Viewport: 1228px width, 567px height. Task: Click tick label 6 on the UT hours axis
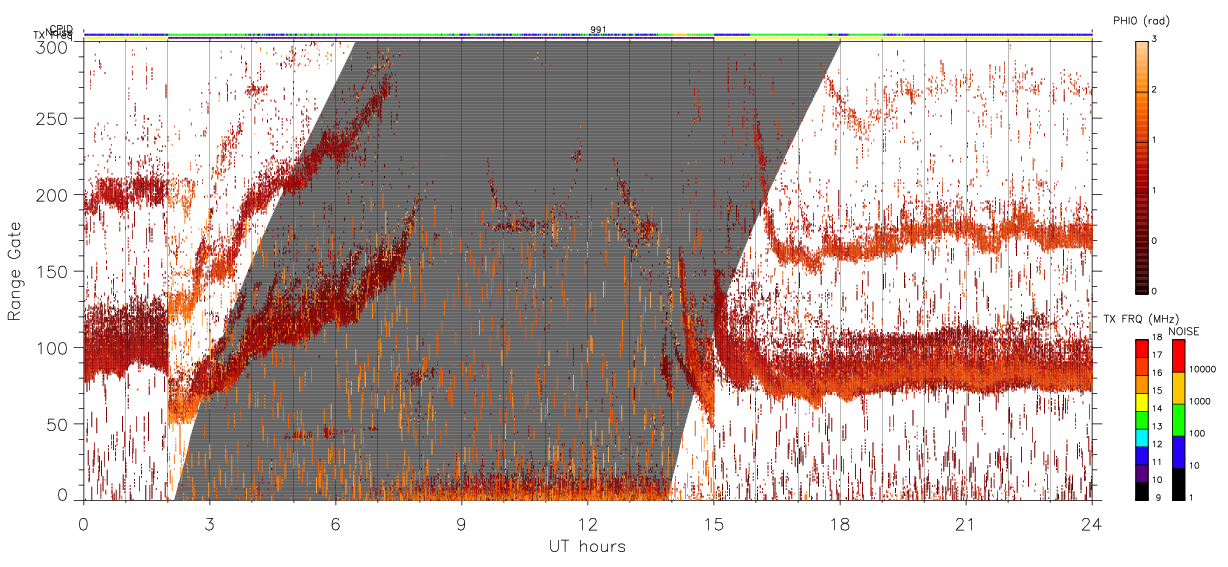coord(336,523)
